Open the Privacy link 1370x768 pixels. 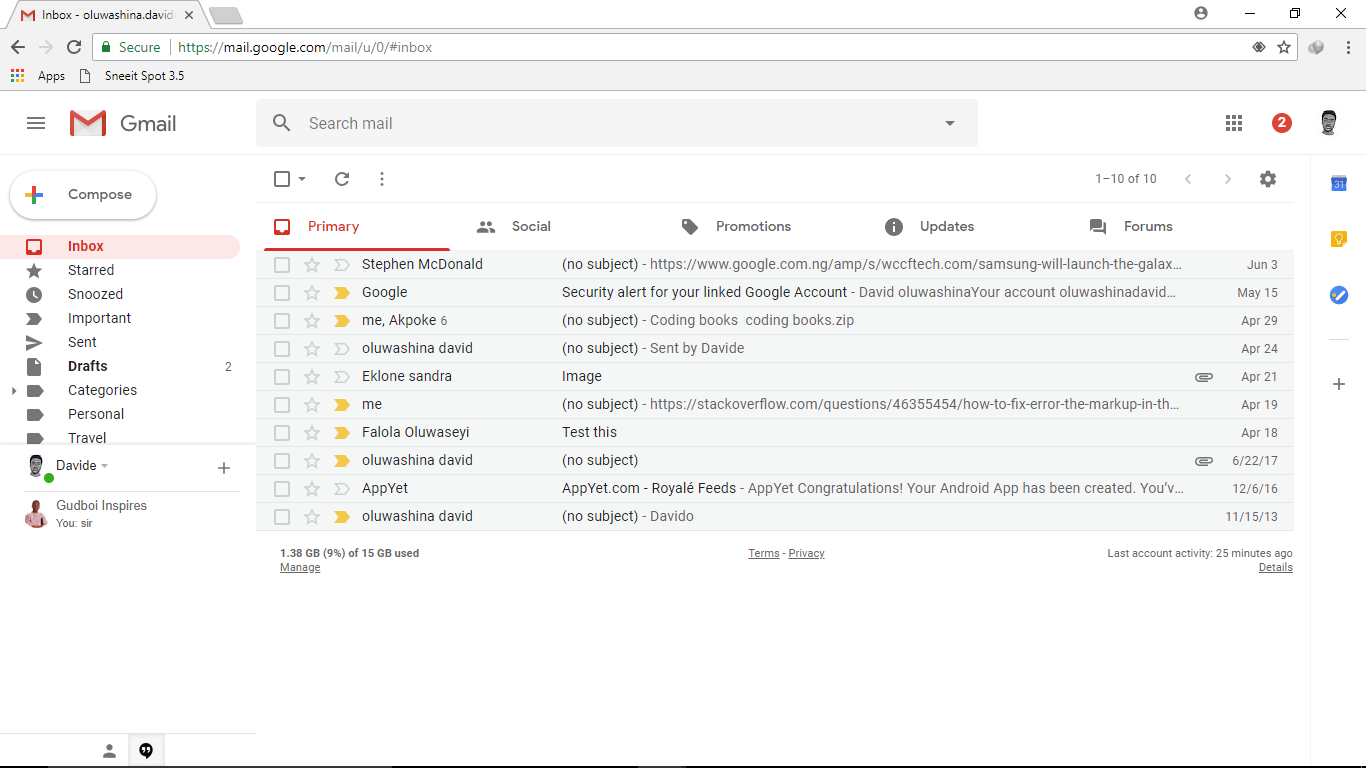pyautogui.click(x=806, y=554)
